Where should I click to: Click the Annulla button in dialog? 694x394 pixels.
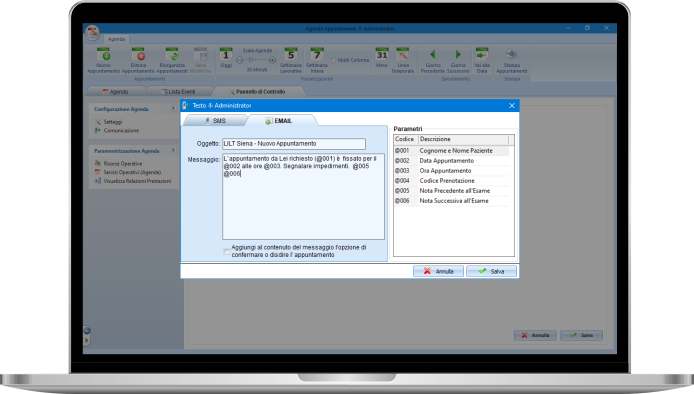438,271
